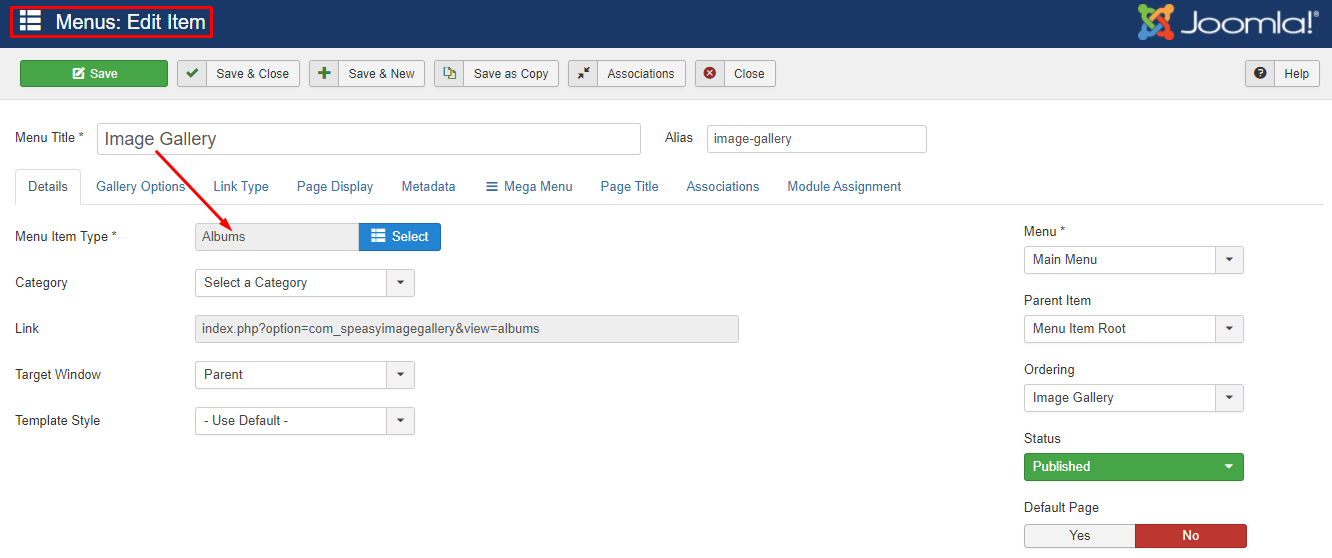Open the Mega Menu tab
This screenshot has height=558, width=1332.
tap(529, 187)
